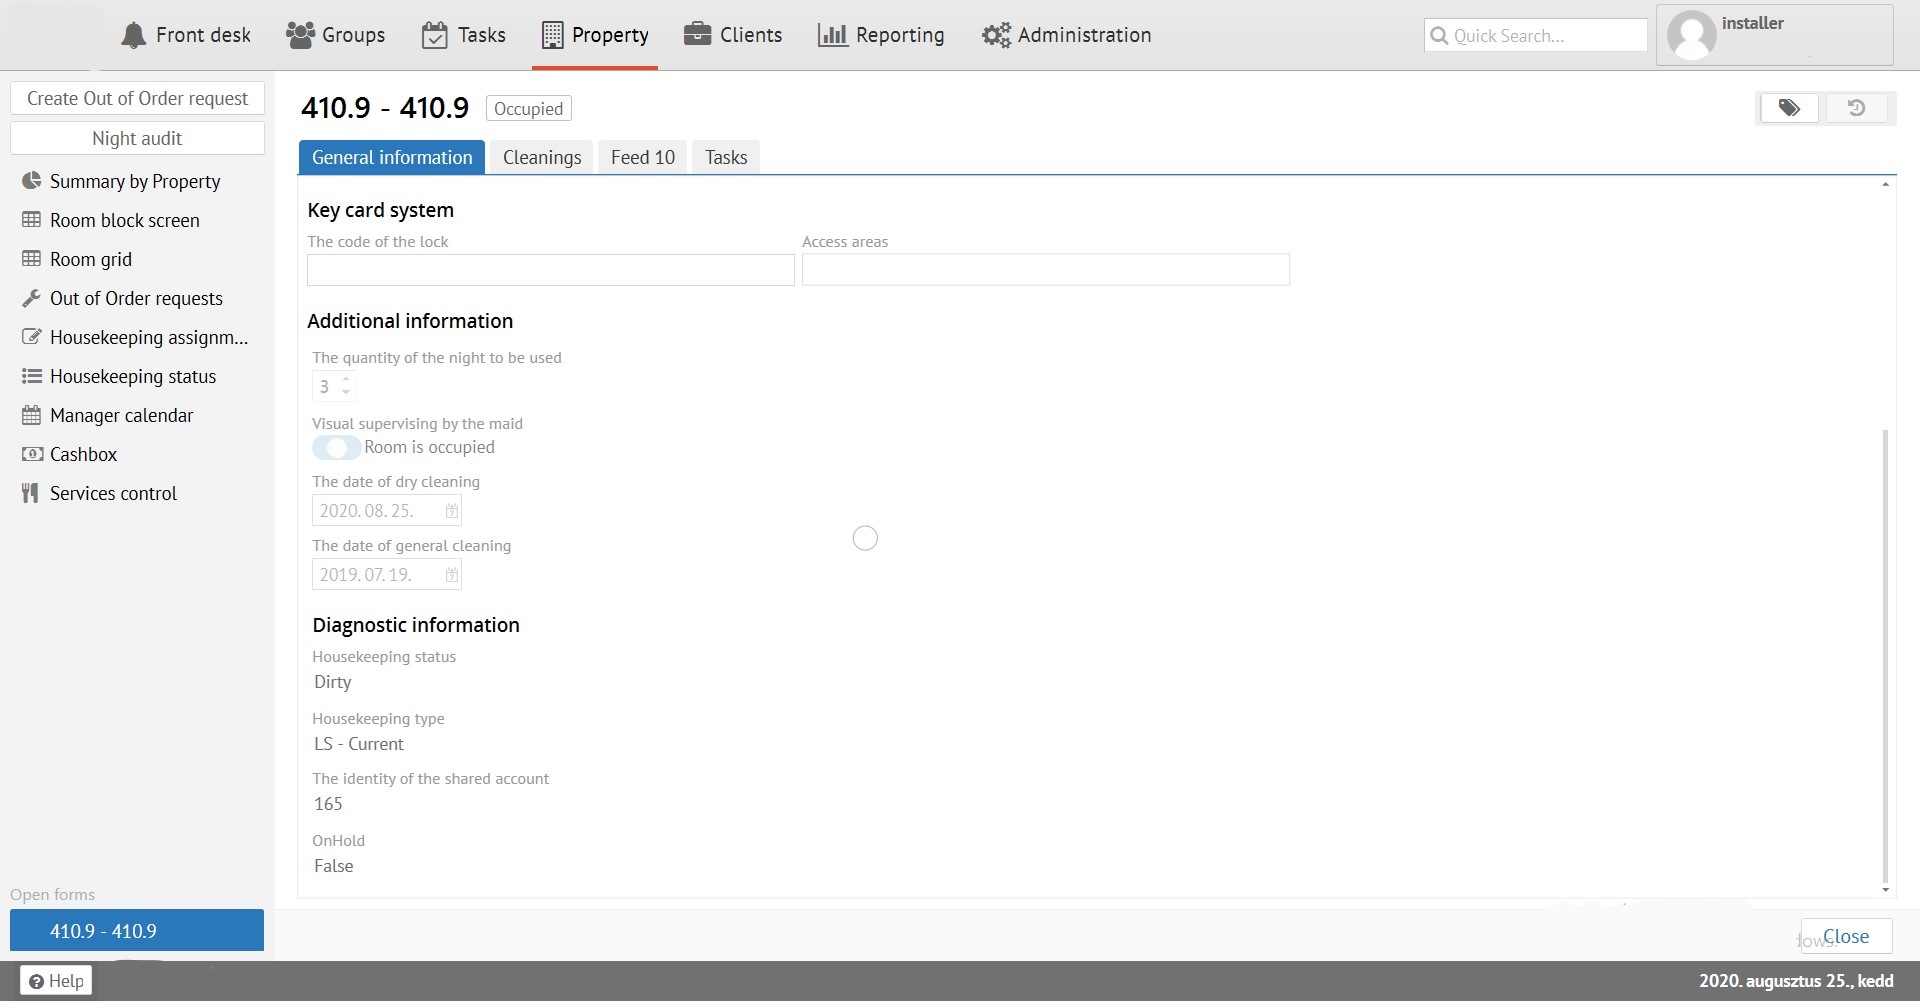Click Create Out of Order request button
The width and height of the screenshot is (1920, 1001).
point(137,98)
